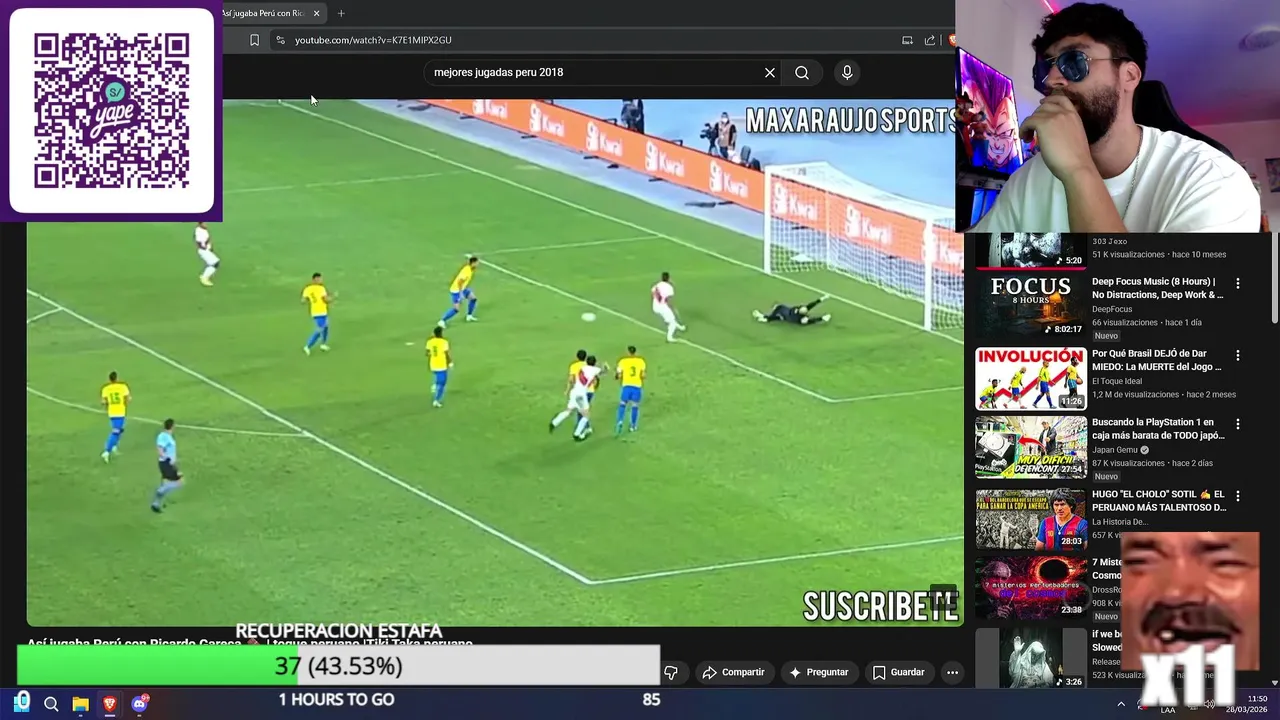This screenshot has width=1280, height=720.
Task: Open options menu for PlayStation 1 video
Action: (1238, 424)
